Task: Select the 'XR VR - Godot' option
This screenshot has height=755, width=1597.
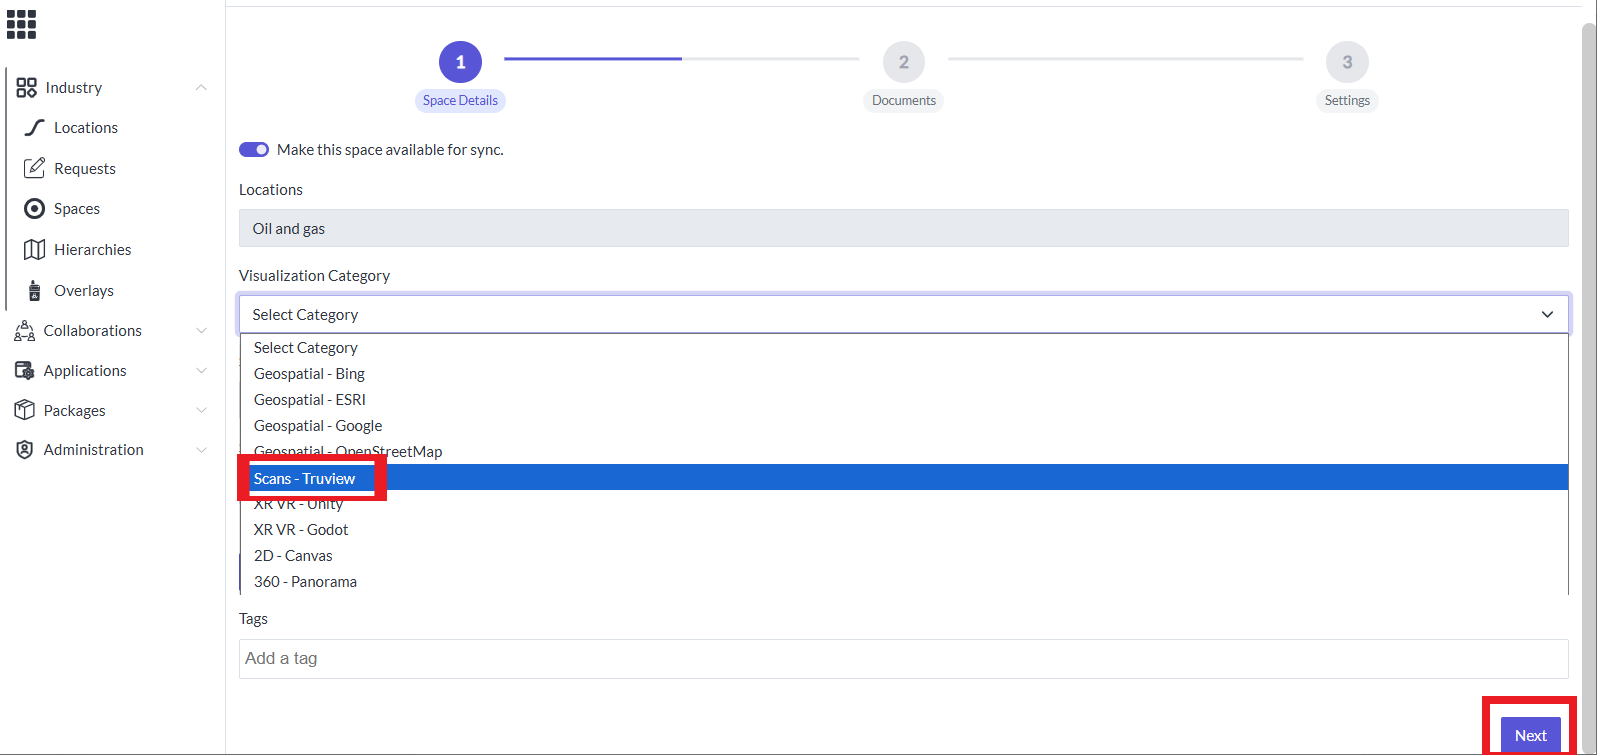Action: click(904, 530)
